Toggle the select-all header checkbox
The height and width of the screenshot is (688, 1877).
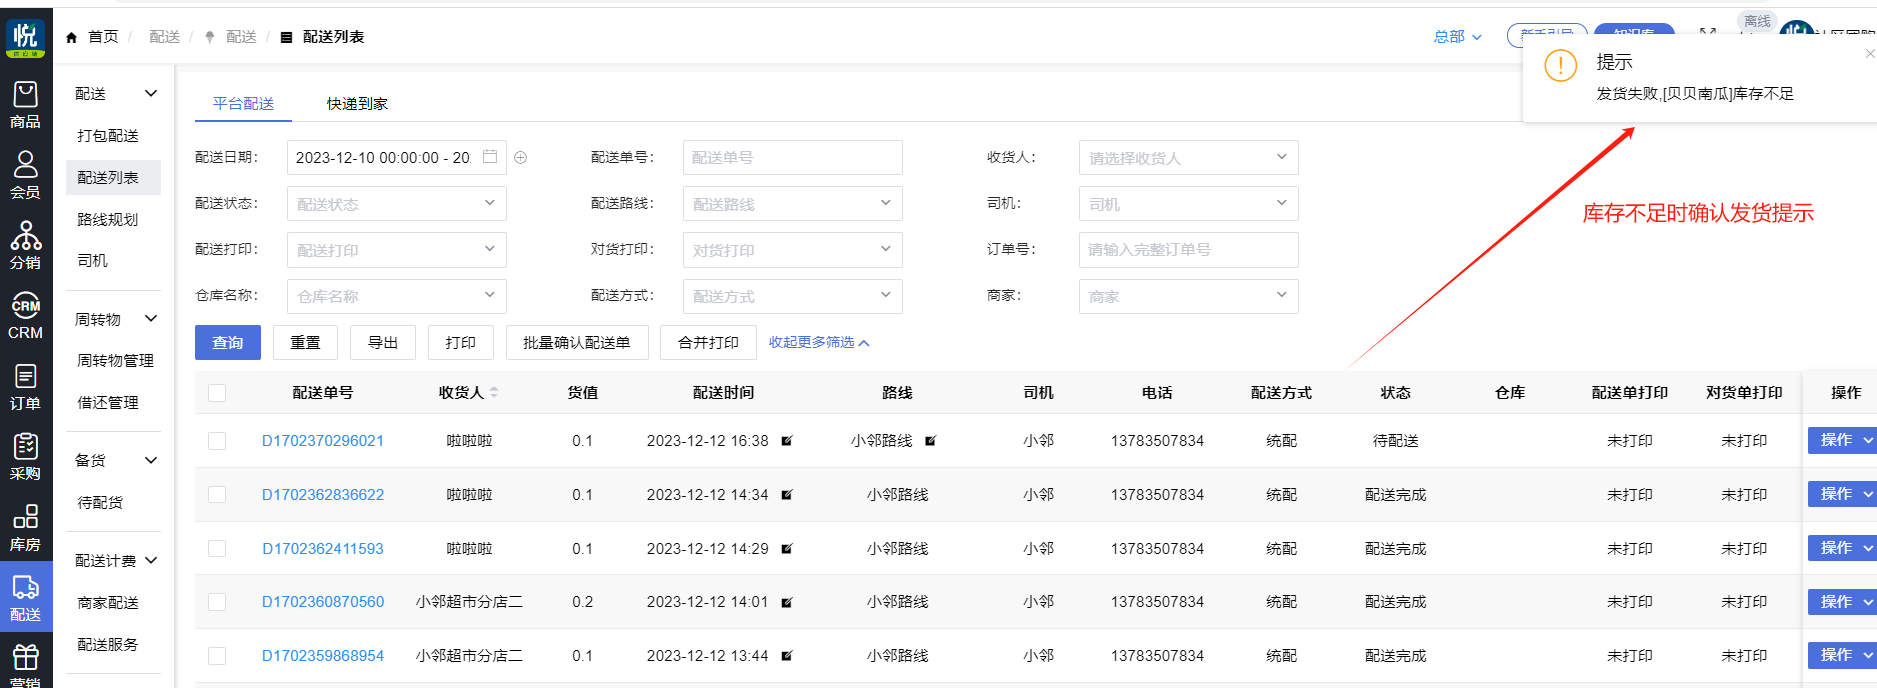point(217,393)
